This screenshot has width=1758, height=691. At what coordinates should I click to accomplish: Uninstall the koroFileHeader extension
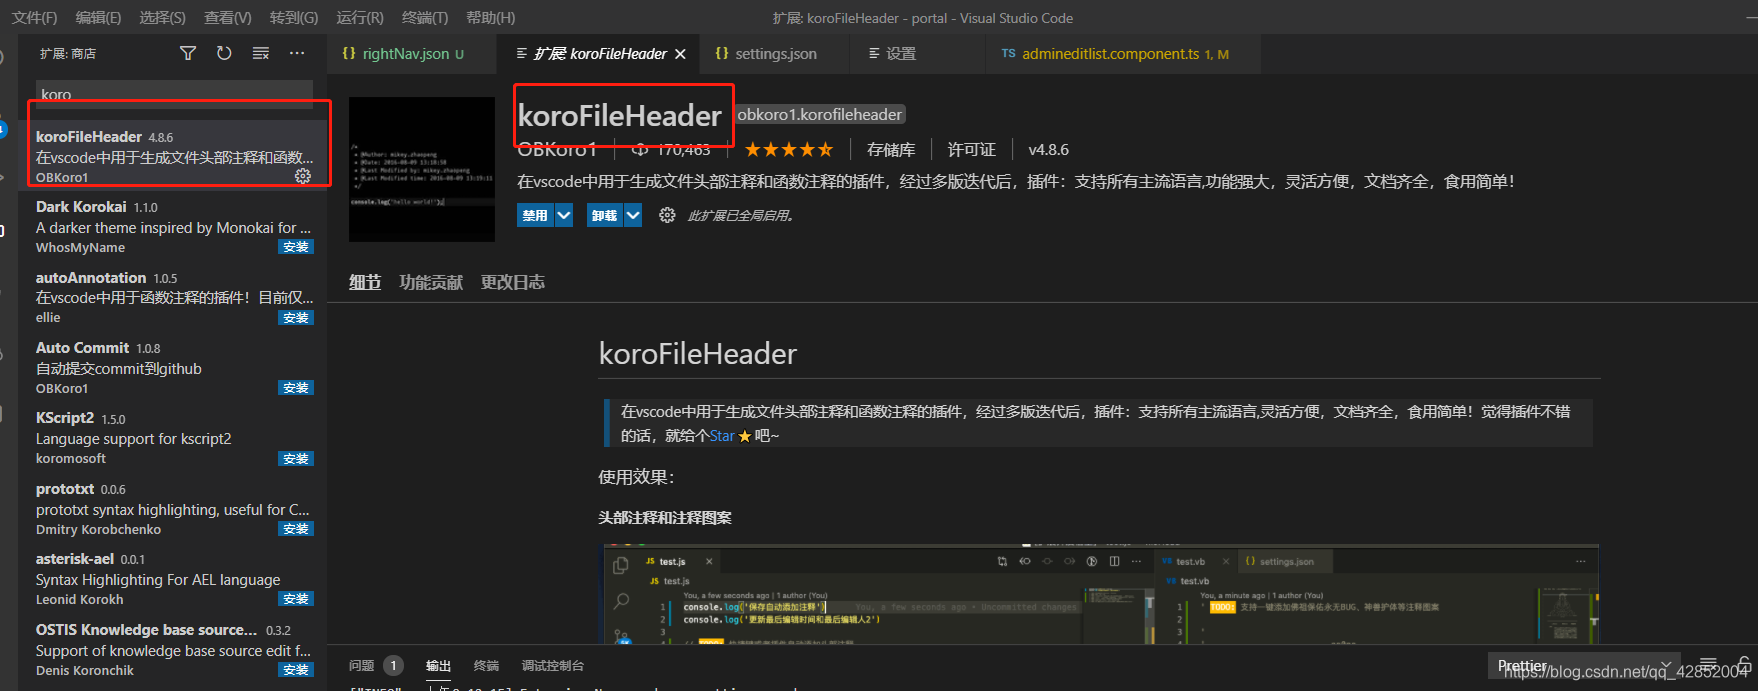click(605, 215)
